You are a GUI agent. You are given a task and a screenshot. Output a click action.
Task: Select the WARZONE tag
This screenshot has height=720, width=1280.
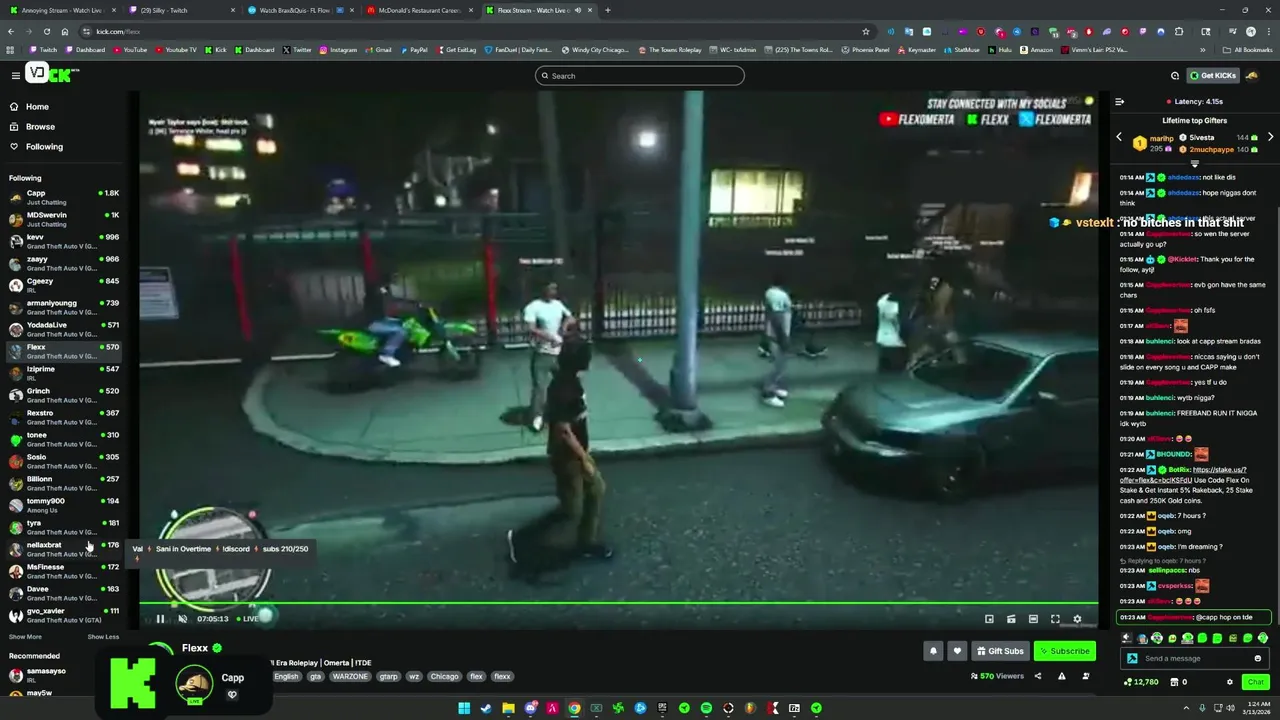coord(350,676)
